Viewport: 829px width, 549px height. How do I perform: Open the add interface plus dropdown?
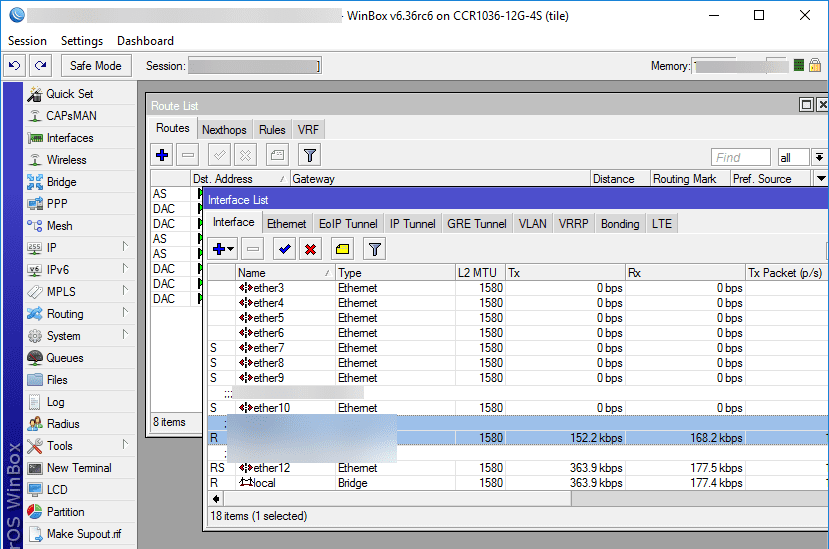tap(223, 249)
